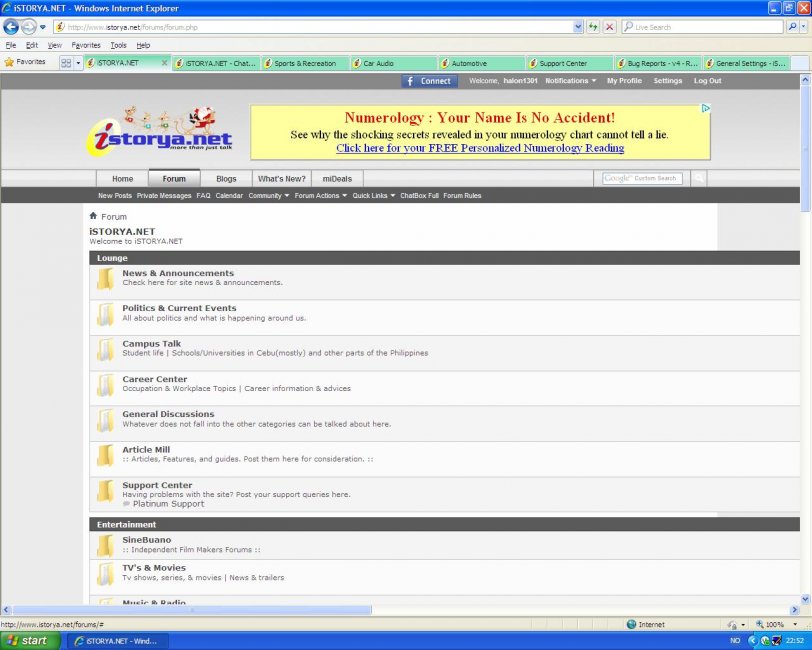Expand the Notifications dropdown
The width and height of the screenshot is (812, 650).
(570, 81)
